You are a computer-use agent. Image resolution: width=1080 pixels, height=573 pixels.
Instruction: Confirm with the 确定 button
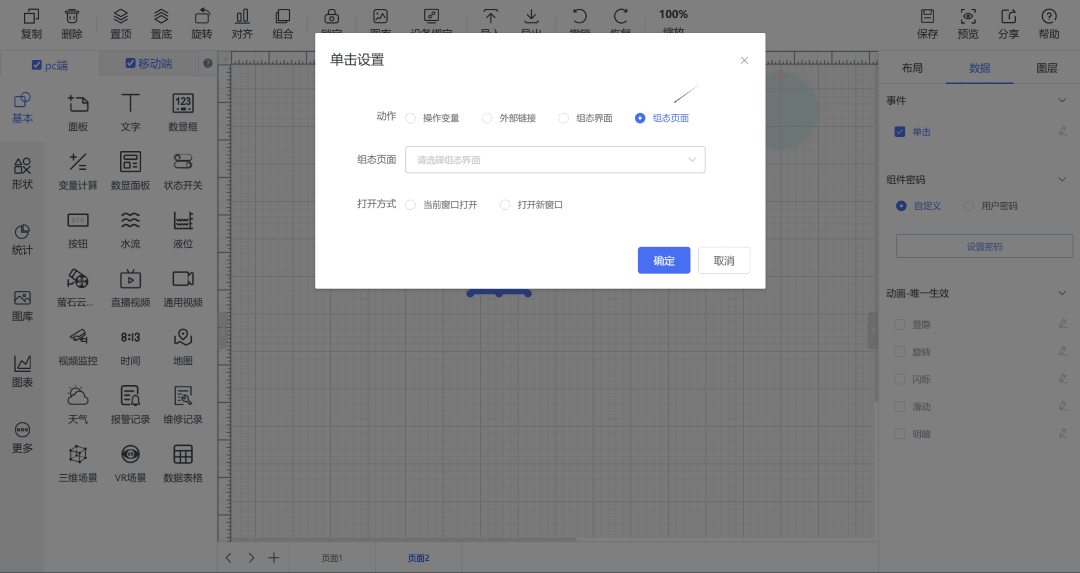(x=664, y=260)
